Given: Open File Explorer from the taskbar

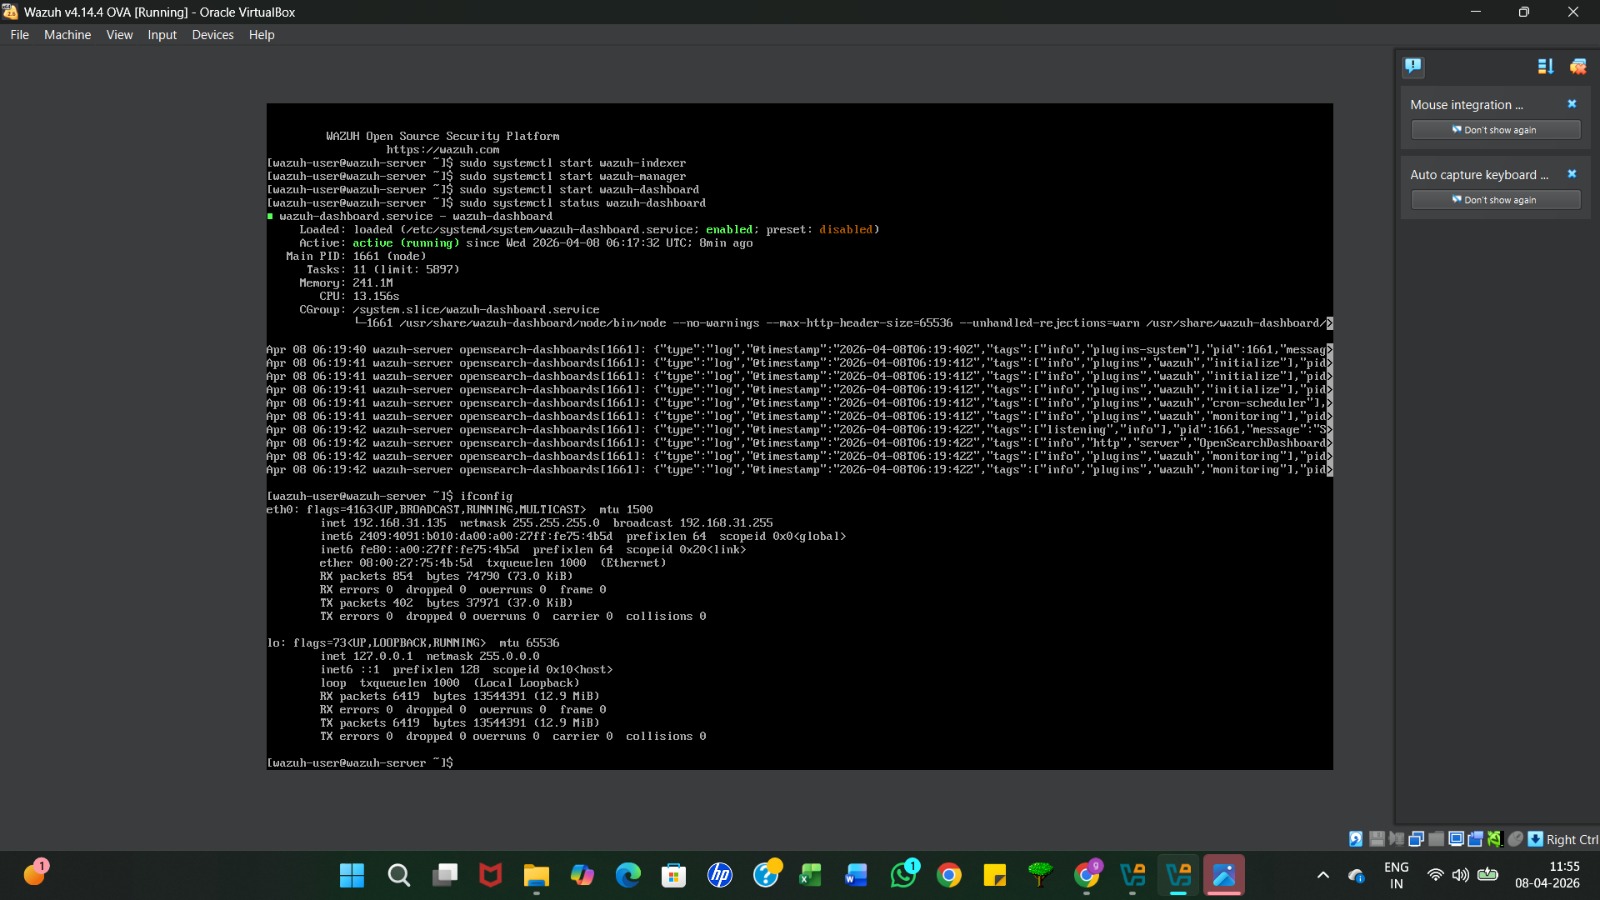Looking at the screenshot, I should coord(537,876).
